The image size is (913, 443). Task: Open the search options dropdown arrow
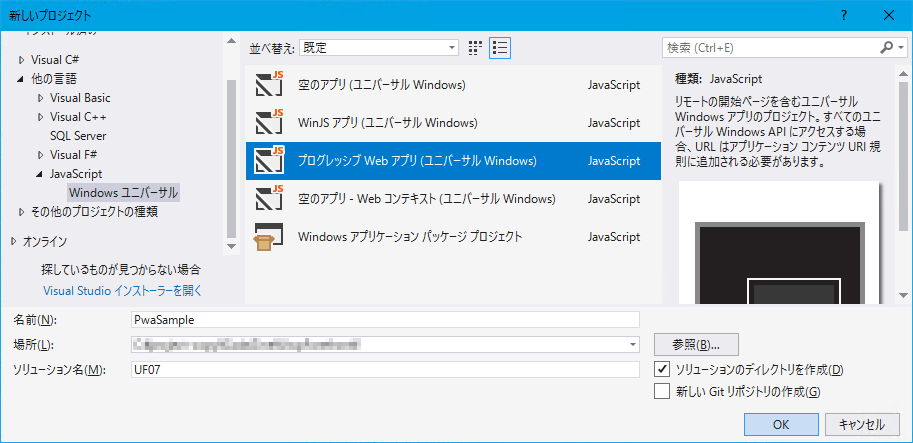(901, 48)
